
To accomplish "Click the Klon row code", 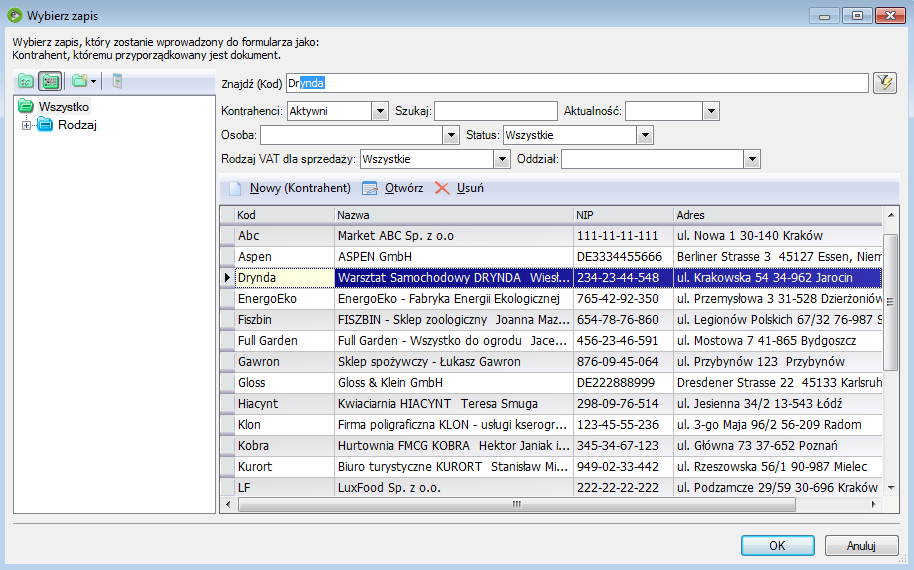I will [284, 424].
